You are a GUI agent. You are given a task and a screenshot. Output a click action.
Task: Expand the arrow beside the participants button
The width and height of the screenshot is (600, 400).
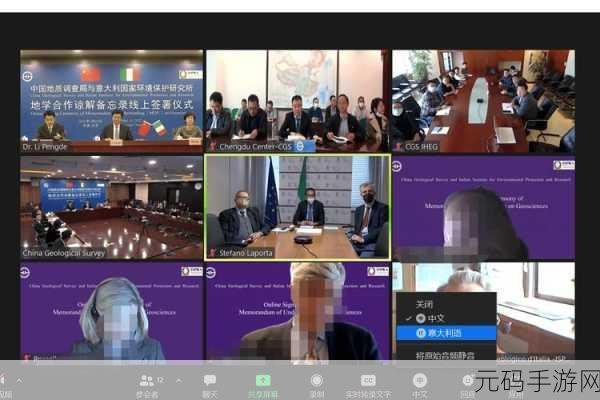point(178,380)
